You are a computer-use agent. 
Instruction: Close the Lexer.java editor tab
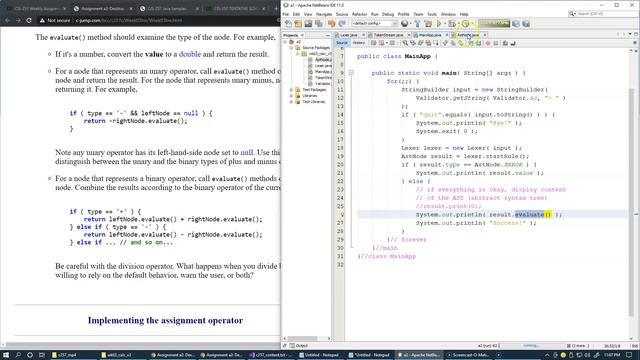363,35
